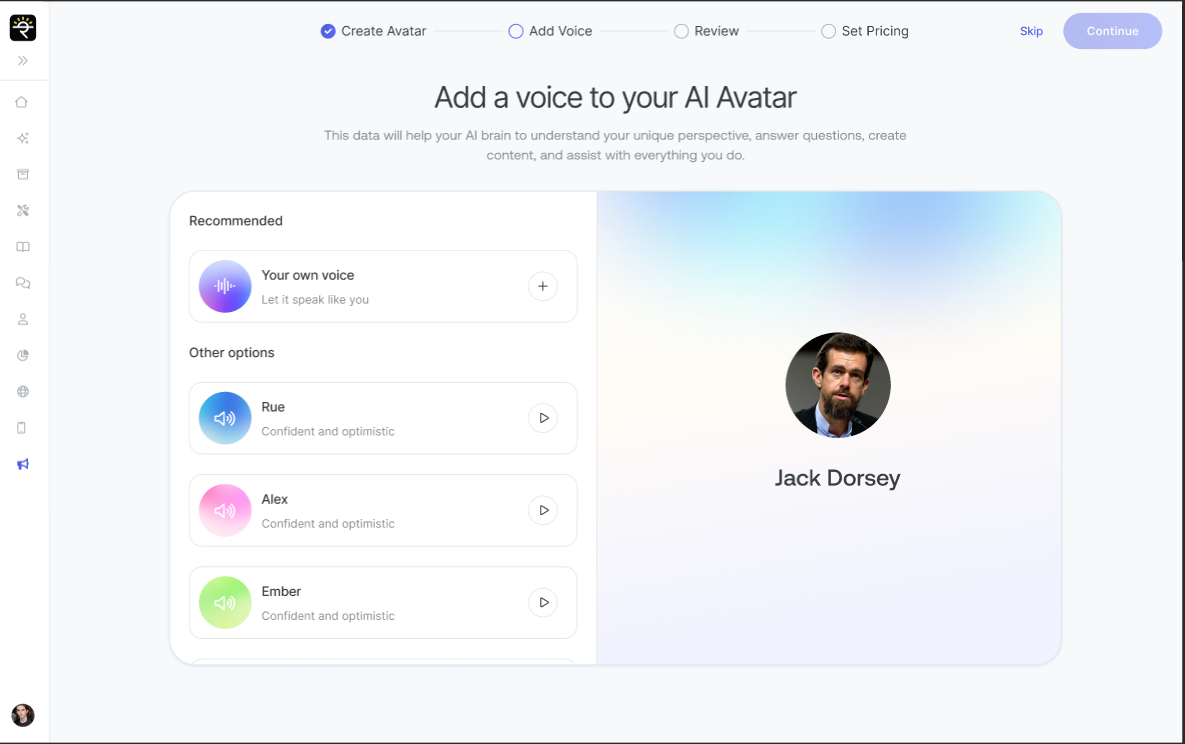
Task: Select the Rue voice option
Action: coord(383,418)
